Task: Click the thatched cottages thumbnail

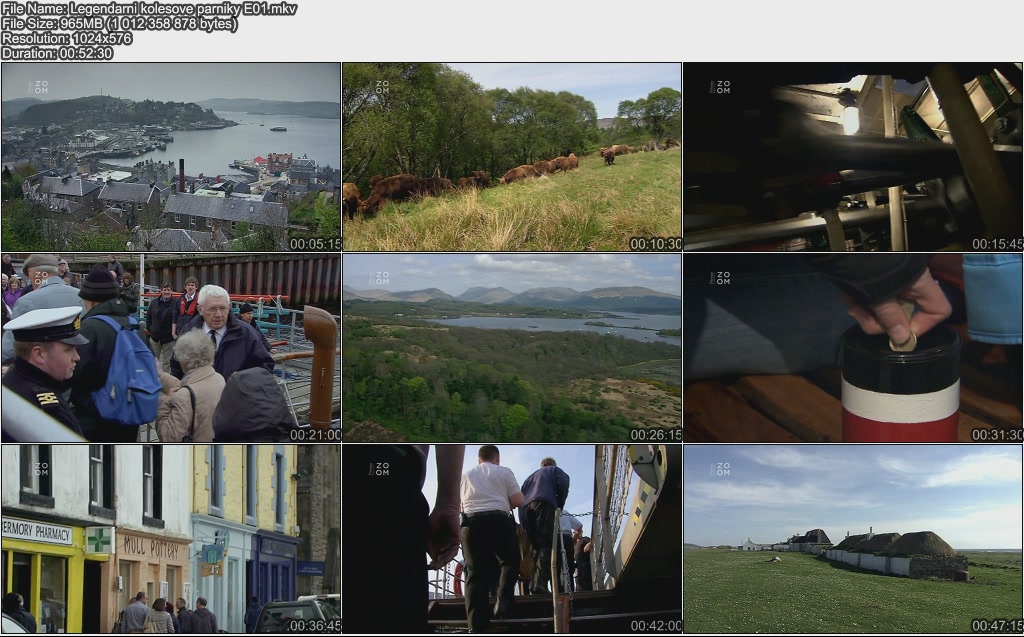Action: [x=852, y=539]
